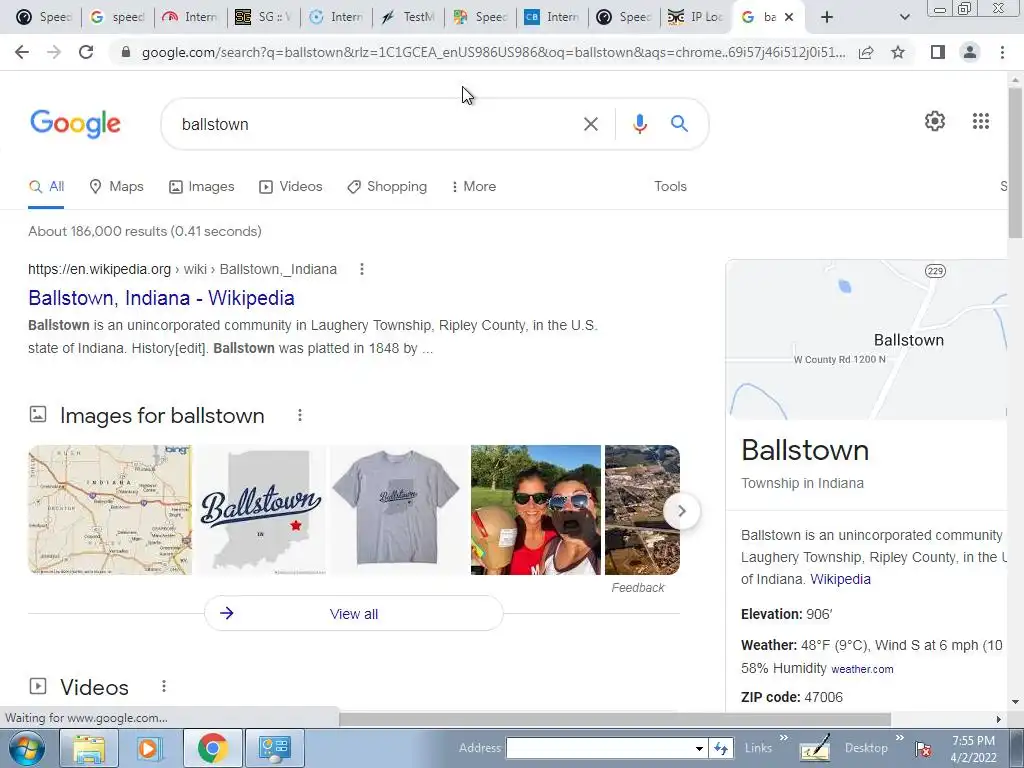
Task: Open File Explorer from the taskbar
Action: (89, 748)
